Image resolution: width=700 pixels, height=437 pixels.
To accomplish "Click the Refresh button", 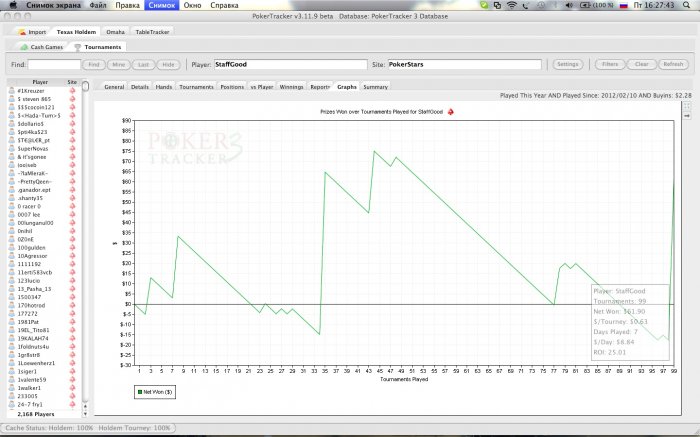I will (x=673, y=64).
